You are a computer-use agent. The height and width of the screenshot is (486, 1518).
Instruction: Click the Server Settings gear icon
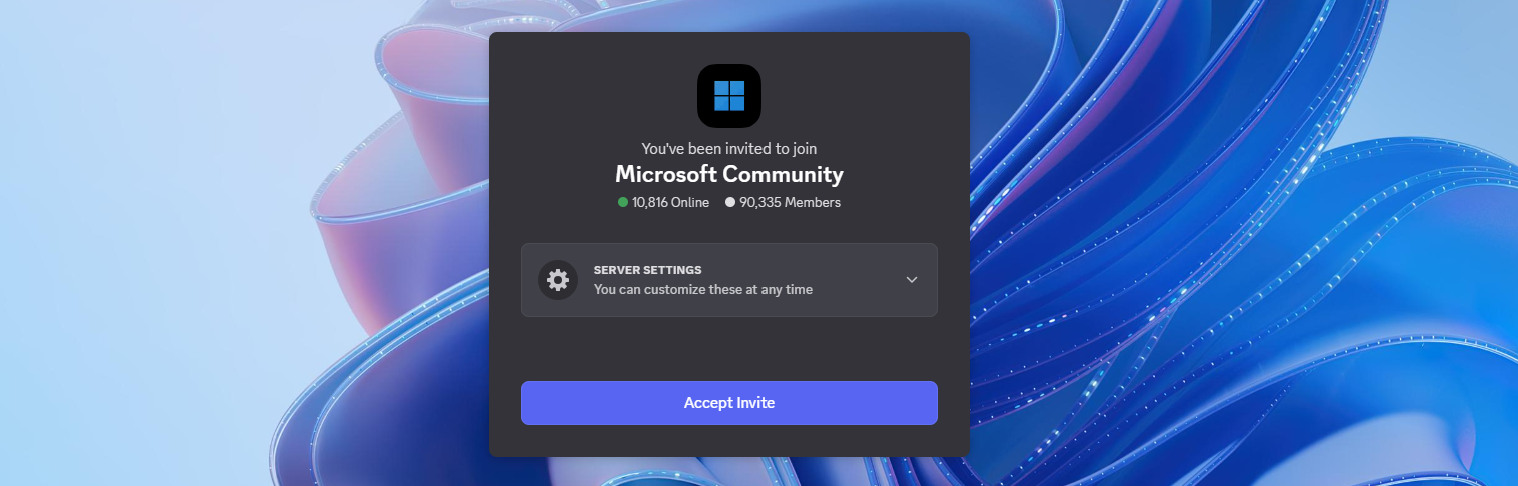pyautogui.click(x=558, y=280)
